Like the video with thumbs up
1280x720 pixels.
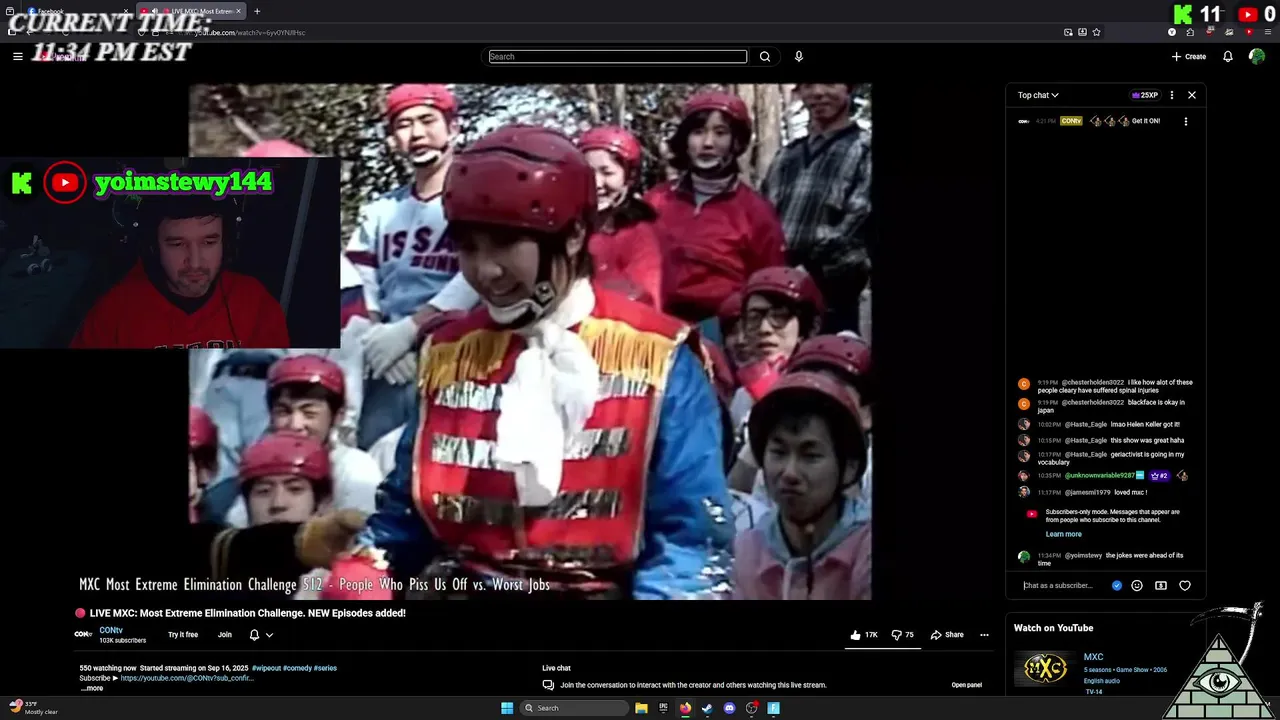point(864,635)
